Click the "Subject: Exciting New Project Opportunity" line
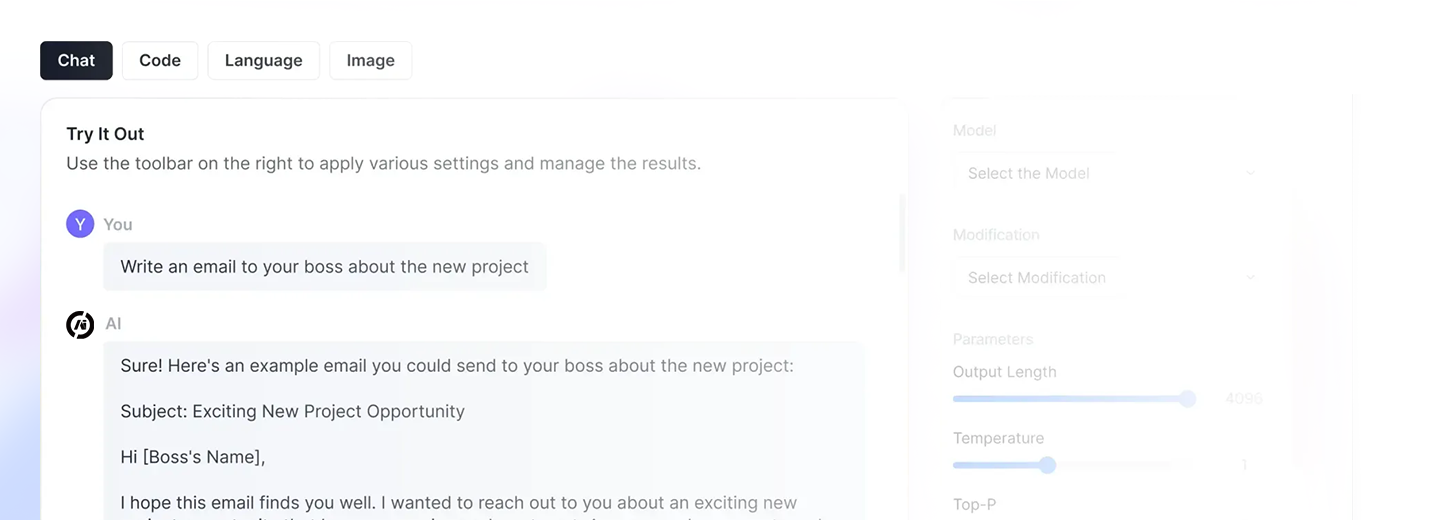This screenshot has width=1443, height=520. point(292,411)
